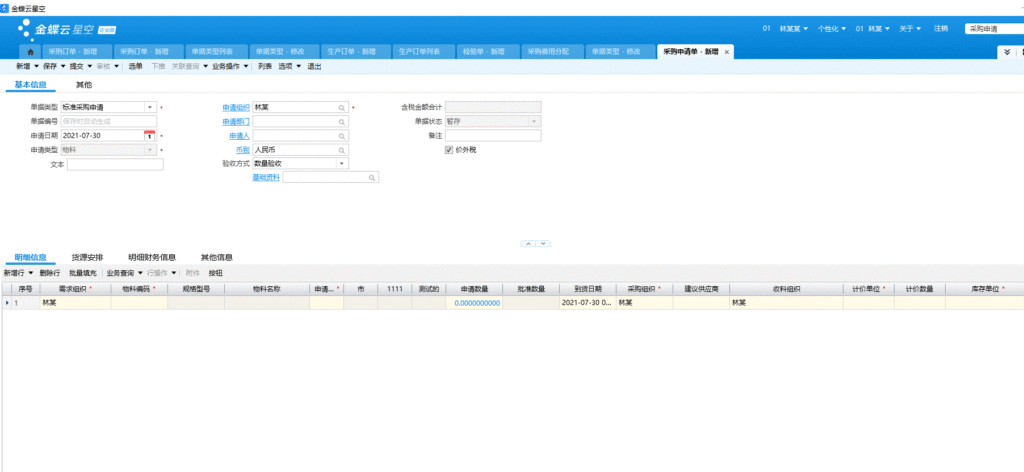This screenshot has height=472, width=1024.
Task: Click the 注销 logout link
Action: (941, 29)
